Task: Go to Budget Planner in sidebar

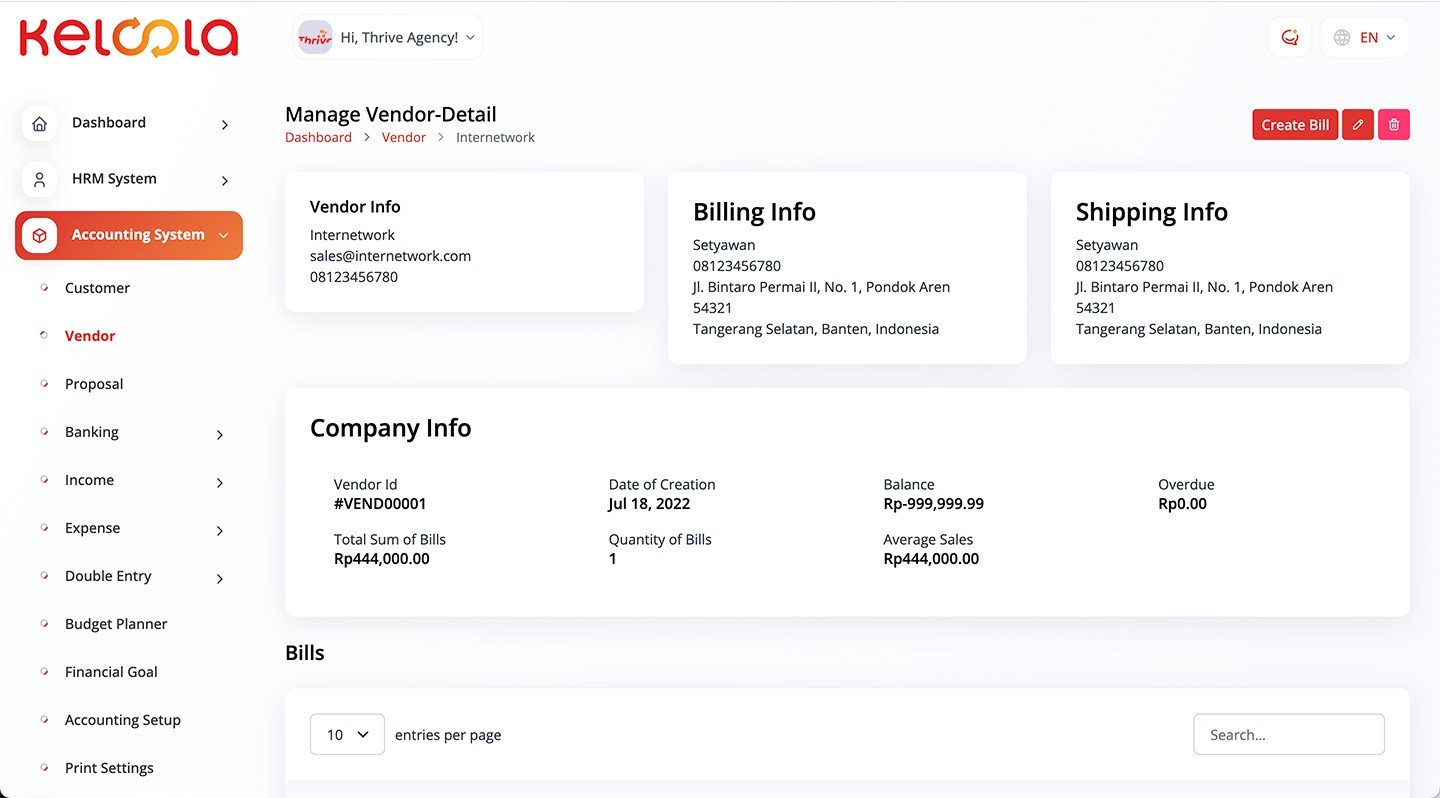Action: [116, 624]
